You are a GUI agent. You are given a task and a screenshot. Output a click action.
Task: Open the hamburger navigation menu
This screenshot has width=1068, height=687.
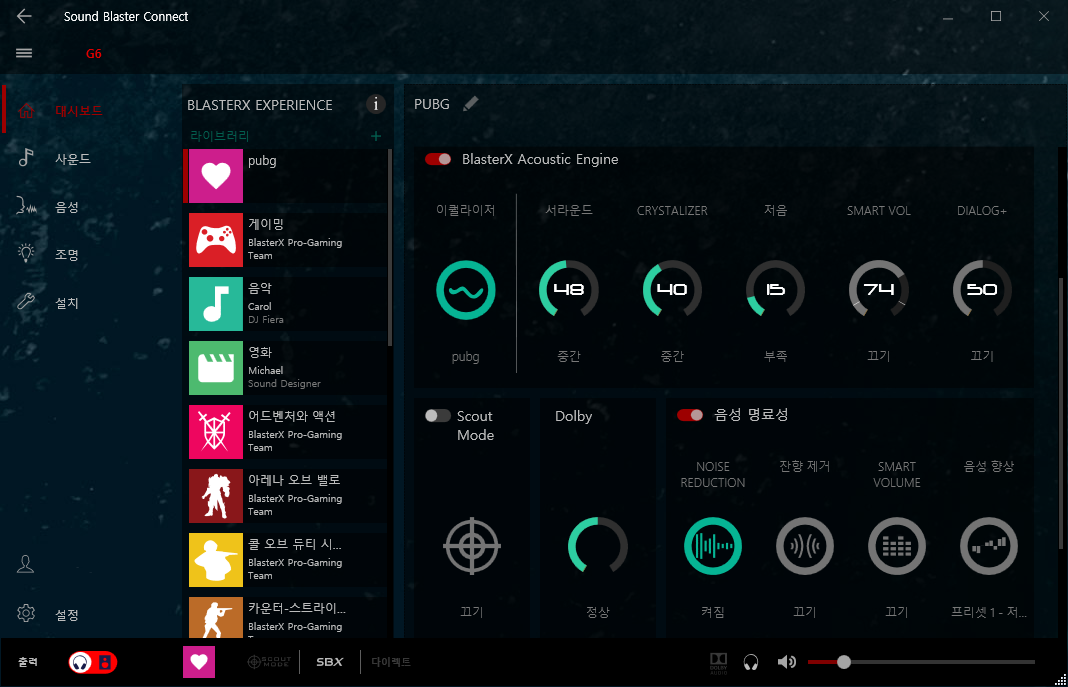[24, 53]
